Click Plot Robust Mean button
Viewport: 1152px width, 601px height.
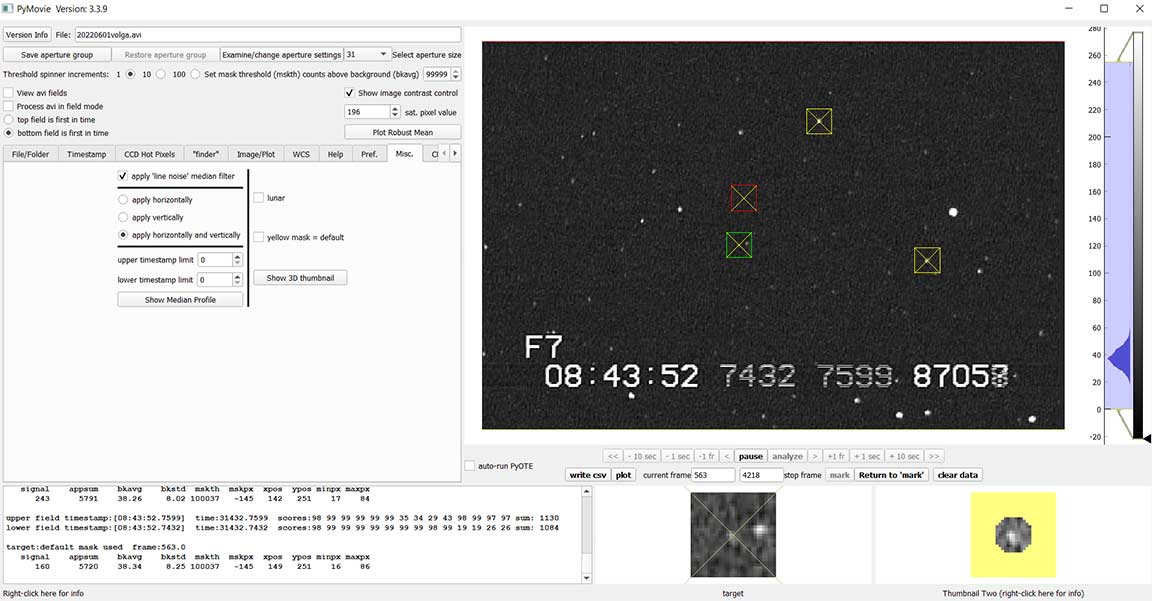(x=403, y=132)
